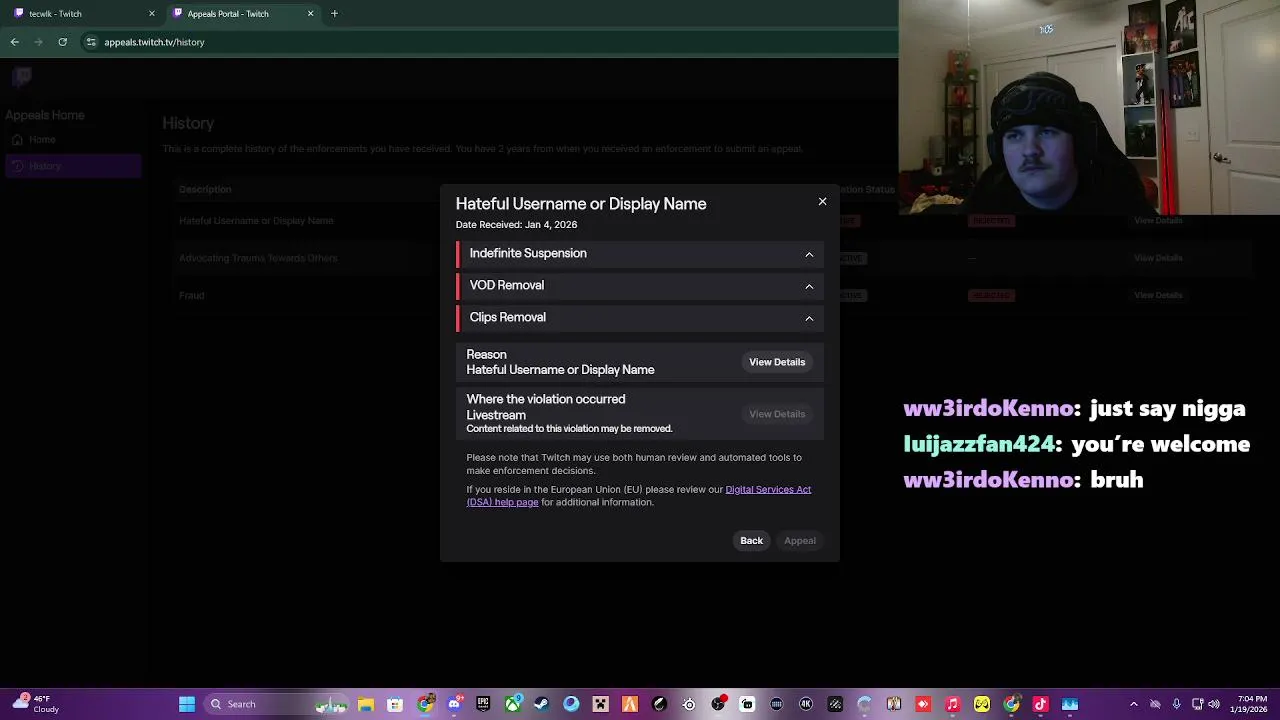Image resolution: width=1280 pixels, height=720 pixels.
Task: View Details for the Reason row
Action: 777,362
